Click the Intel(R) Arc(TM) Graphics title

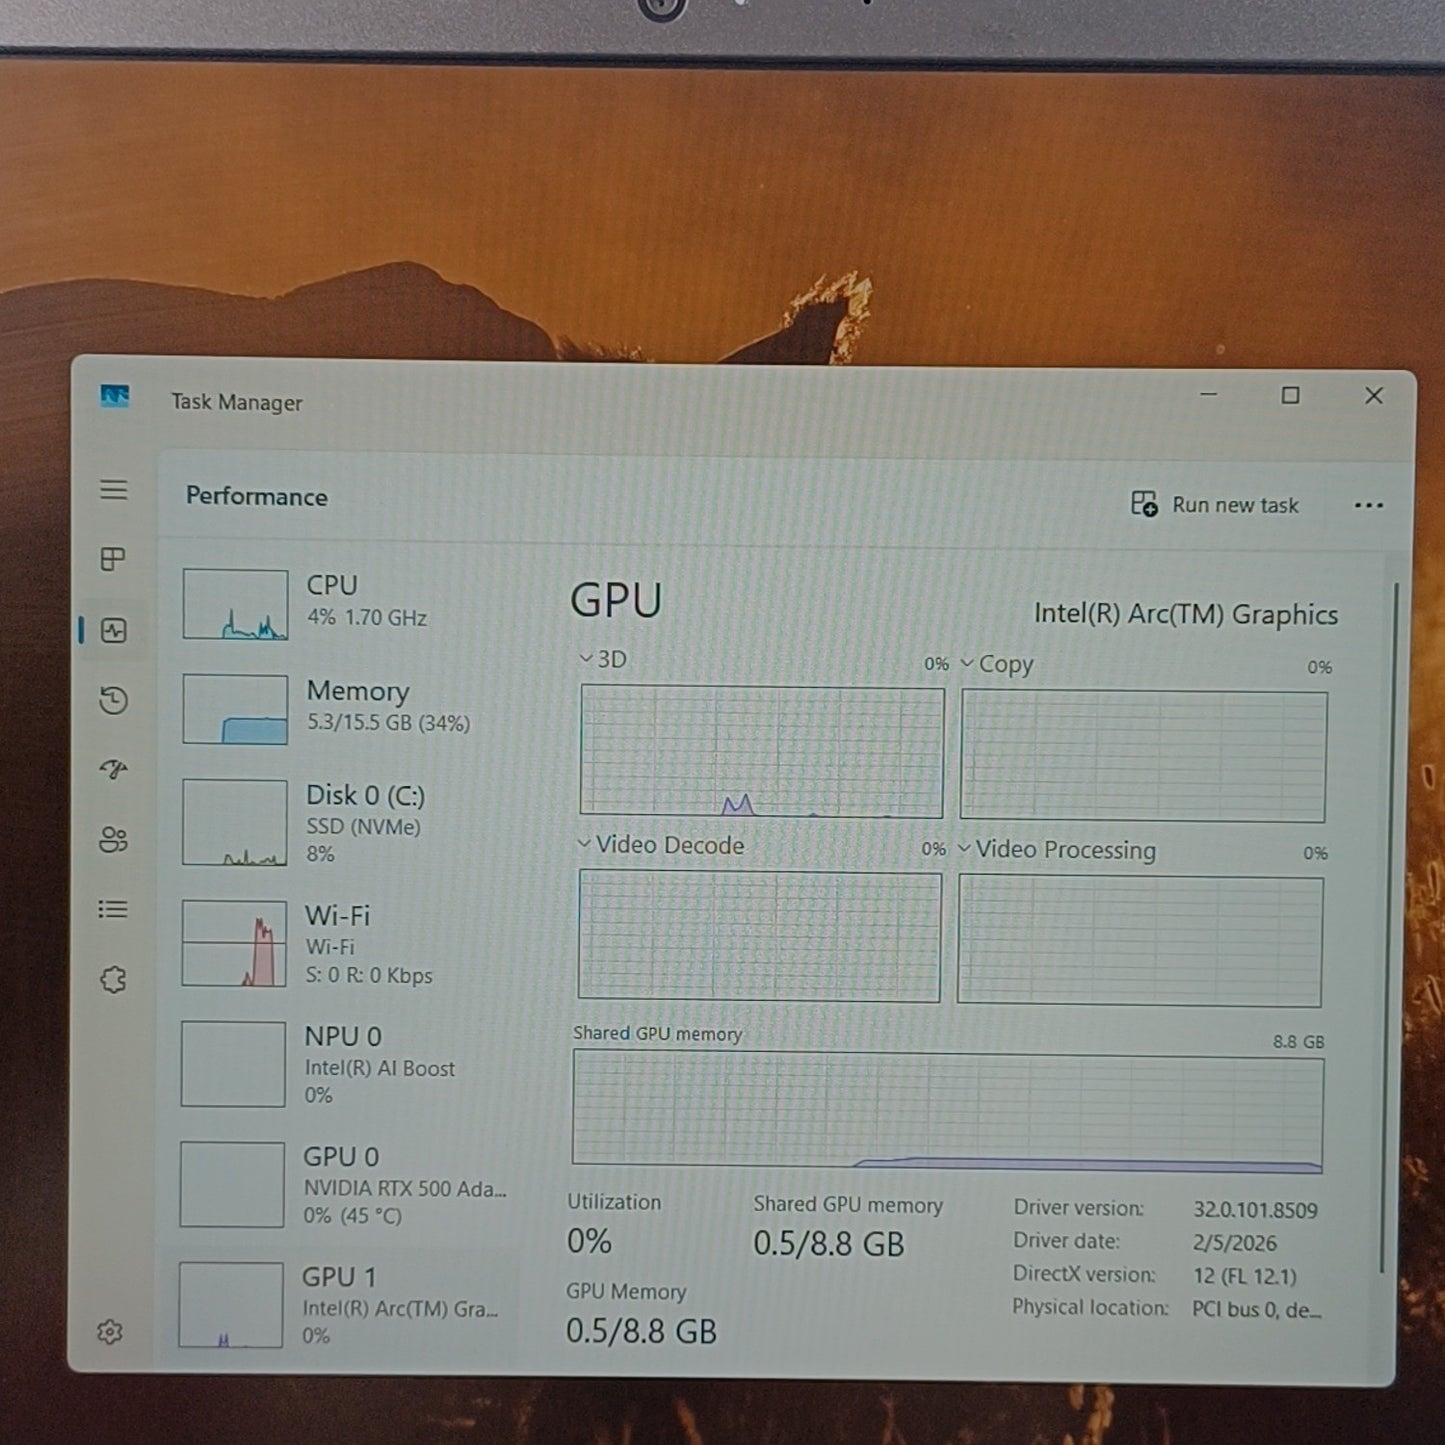tap(1185, 614)
